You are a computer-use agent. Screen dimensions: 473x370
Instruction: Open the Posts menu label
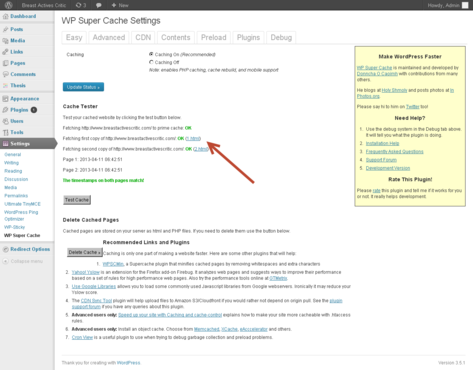point(17,29)
